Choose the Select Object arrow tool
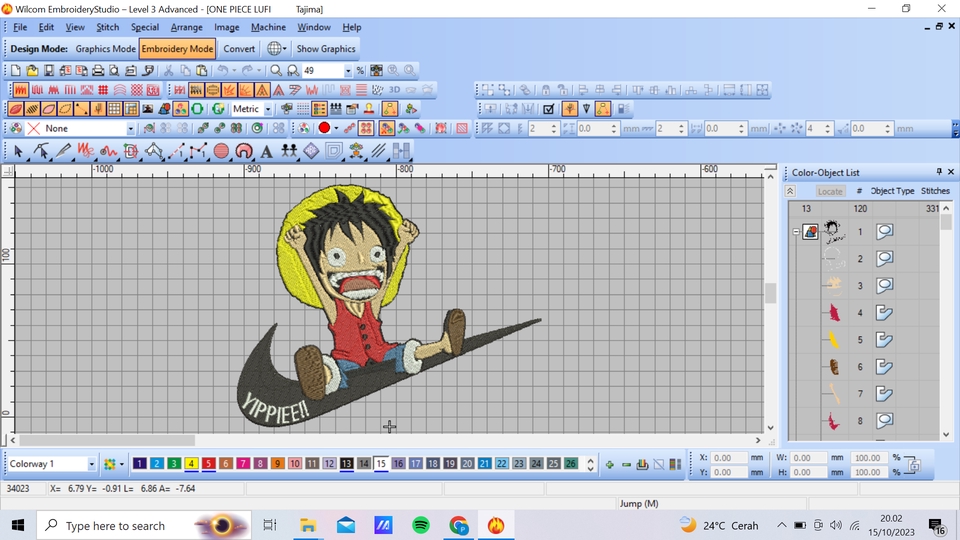Screen dimensions: 960x540 pyautogui.click(x=18, y=151)
